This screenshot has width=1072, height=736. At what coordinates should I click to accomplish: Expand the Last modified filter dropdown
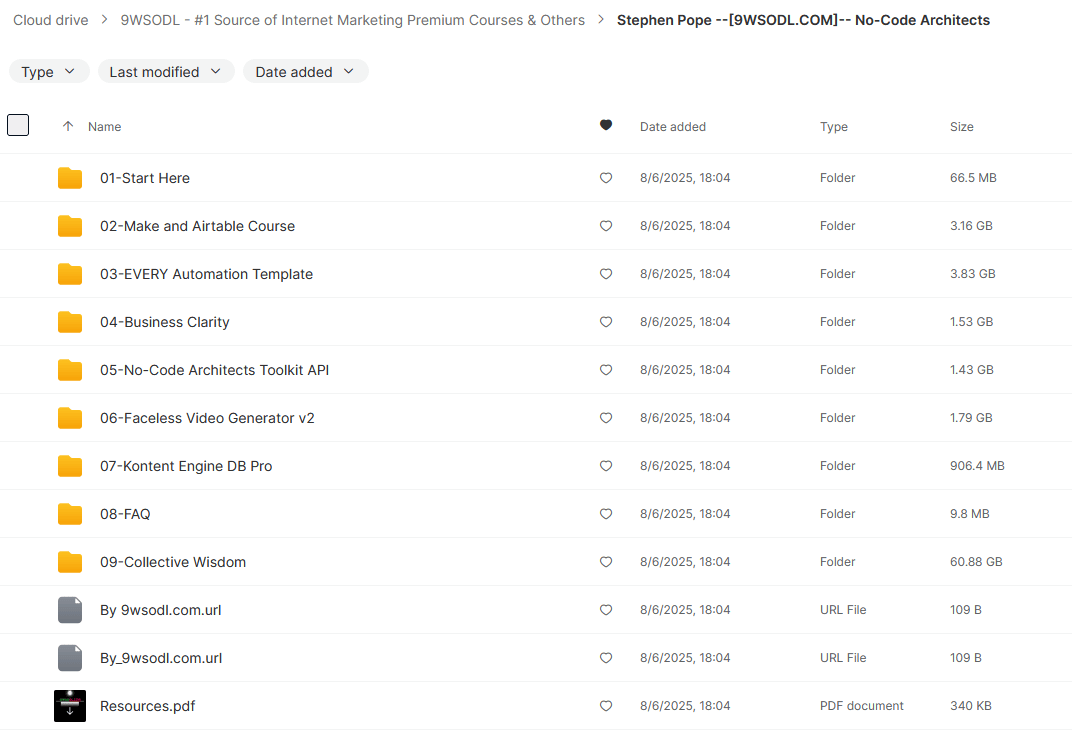166,72
